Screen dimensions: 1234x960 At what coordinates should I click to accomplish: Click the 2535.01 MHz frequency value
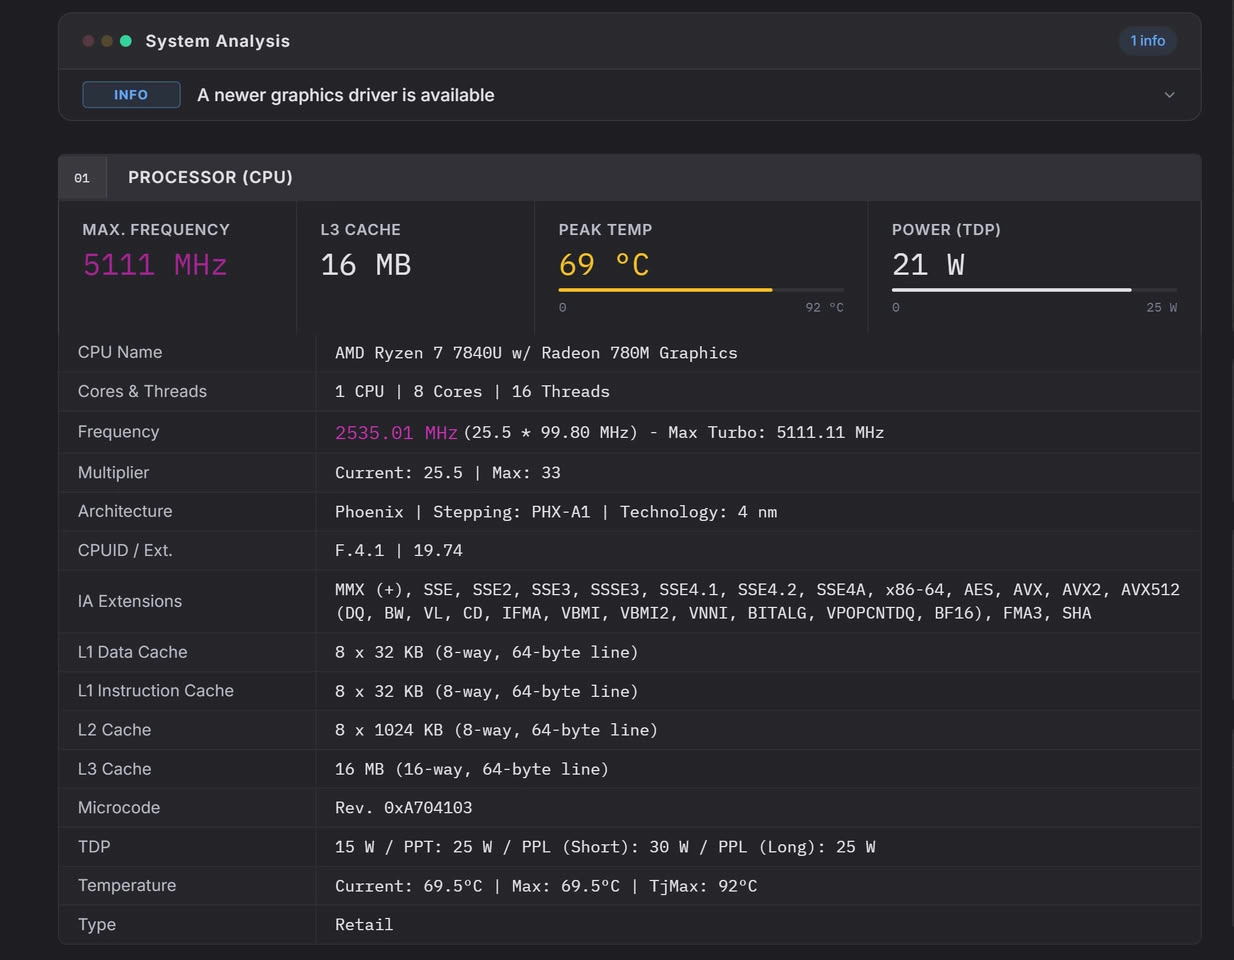396,432
